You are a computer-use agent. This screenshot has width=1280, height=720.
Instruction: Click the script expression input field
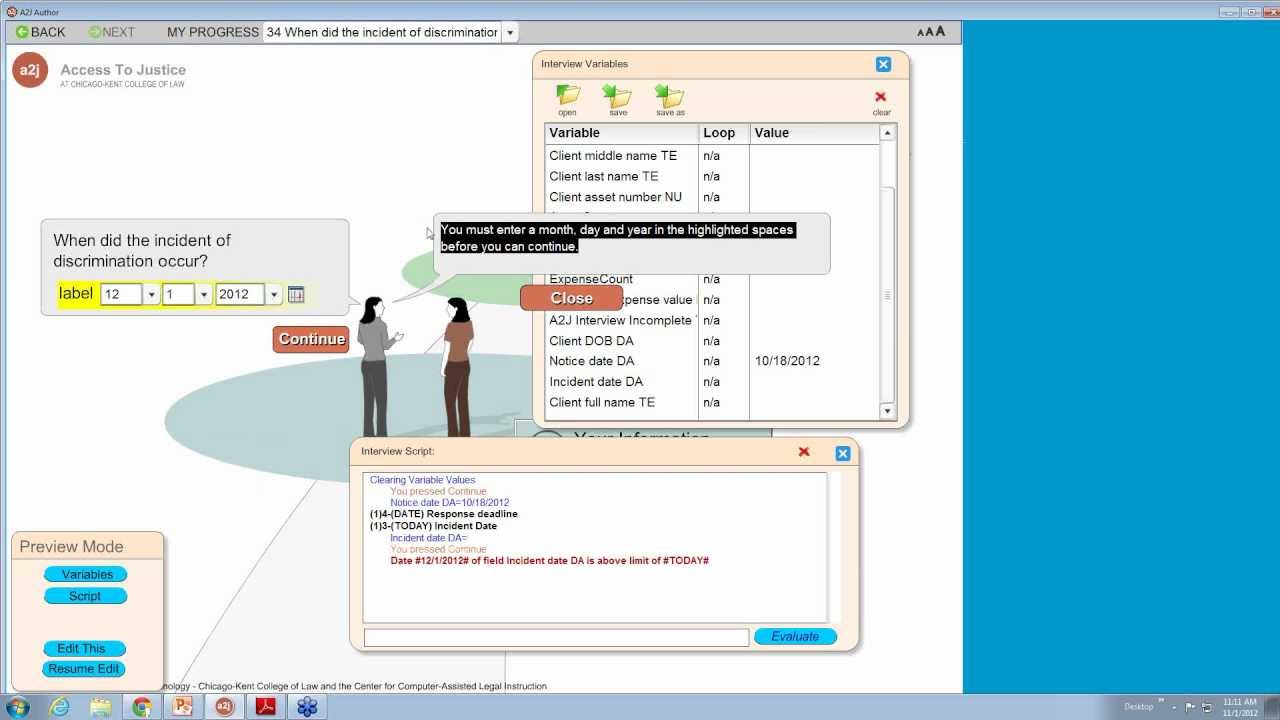(556, 637)
